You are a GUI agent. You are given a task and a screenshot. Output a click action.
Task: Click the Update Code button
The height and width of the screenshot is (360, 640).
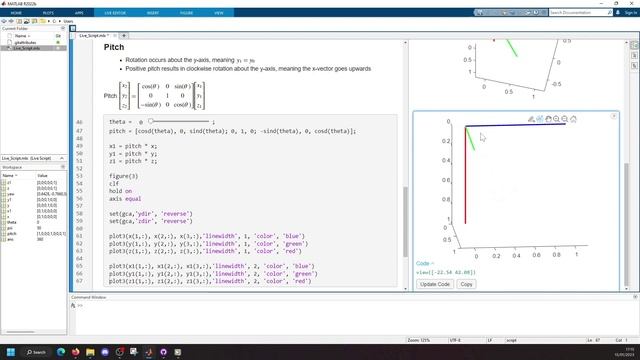point(435,284)
